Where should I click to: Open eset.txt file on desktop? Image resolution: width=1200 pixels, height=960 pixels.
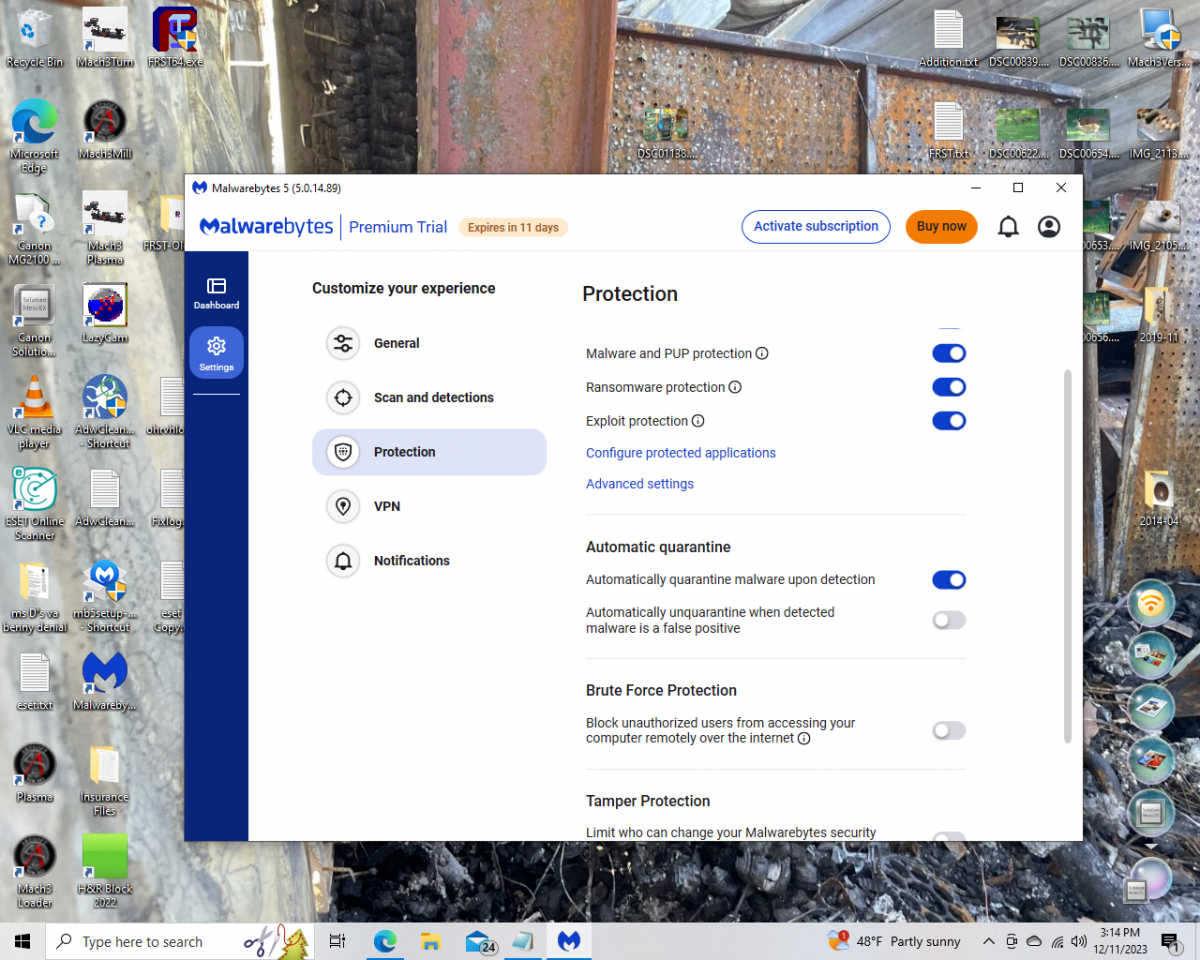click(x=35, y=681)
